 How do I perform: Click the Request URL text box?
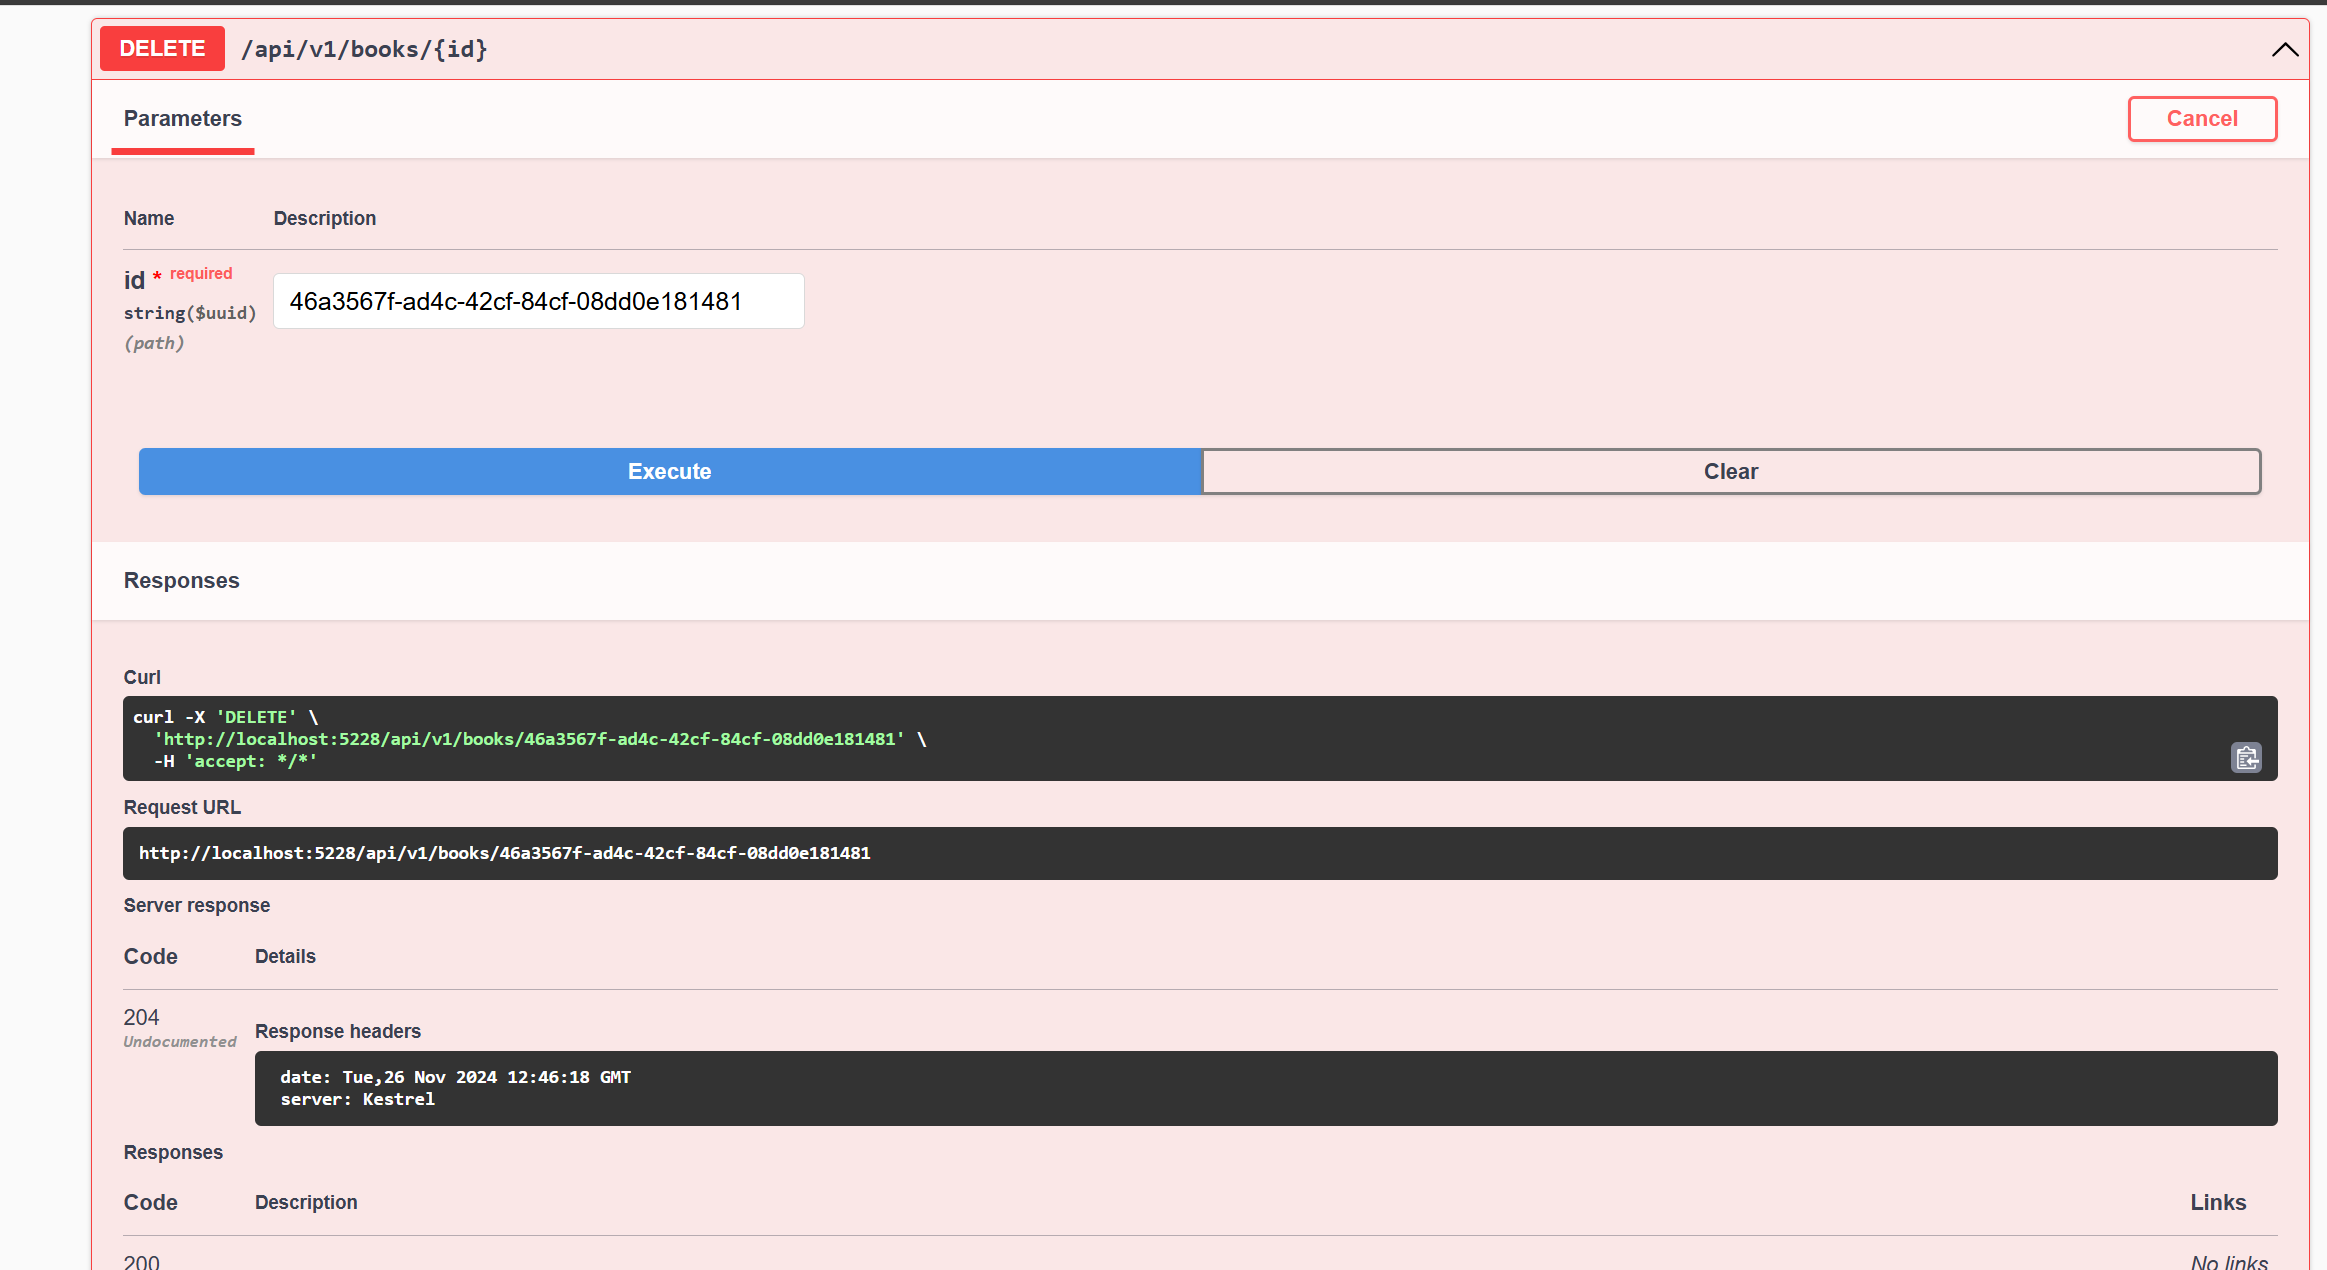[x=1200, y=853]
